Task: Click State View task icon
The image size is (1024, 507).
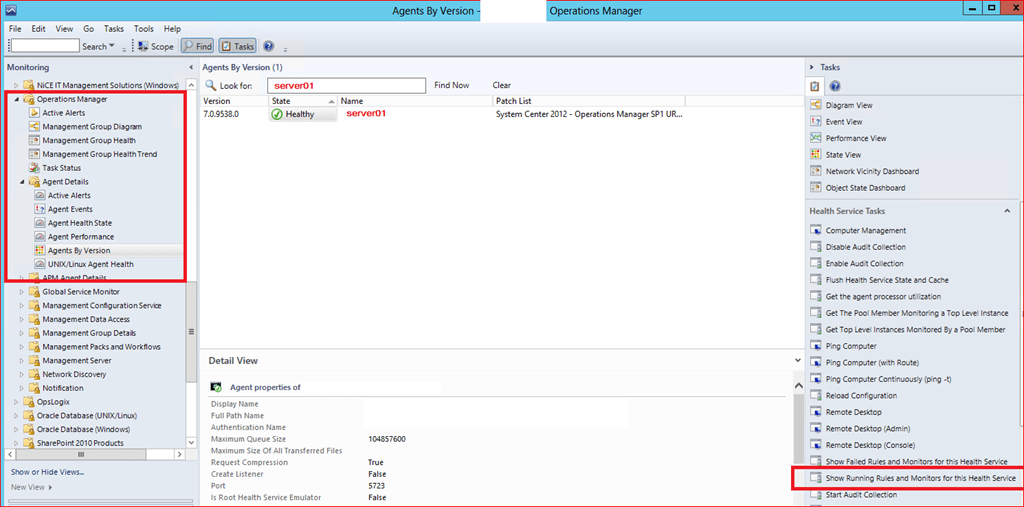Action: pyautogui.click(x=815, y=155)
